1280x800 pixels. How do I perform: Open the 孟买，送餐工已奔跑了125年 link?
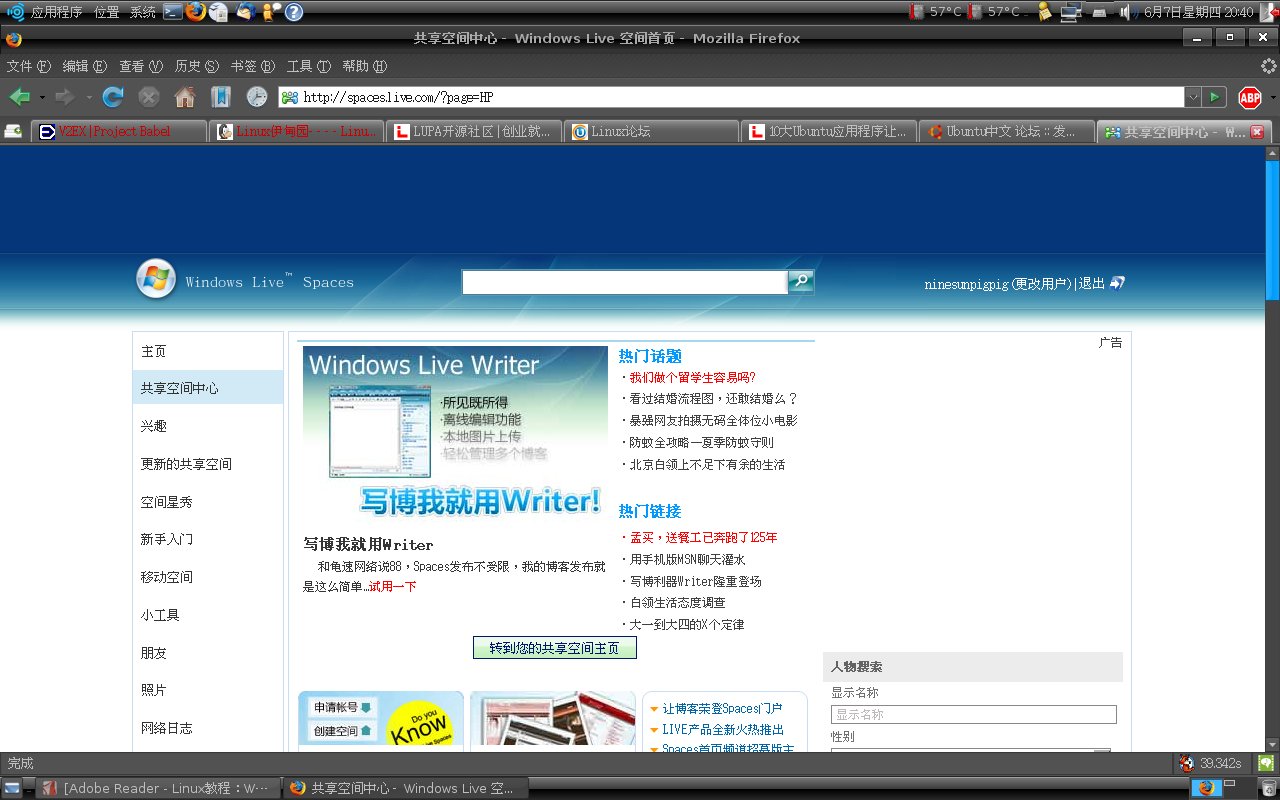pos(703,537)
